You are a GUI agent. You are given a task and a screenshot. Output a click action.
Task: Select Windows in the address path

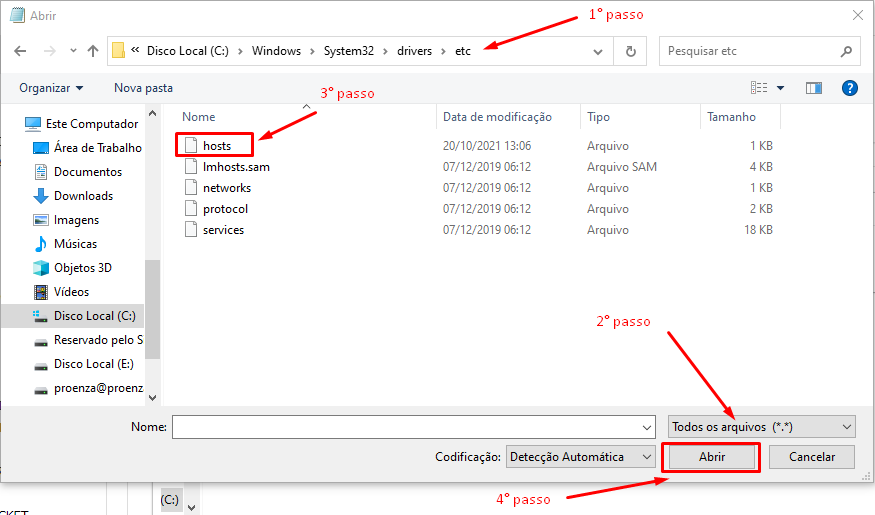point(276,51)
